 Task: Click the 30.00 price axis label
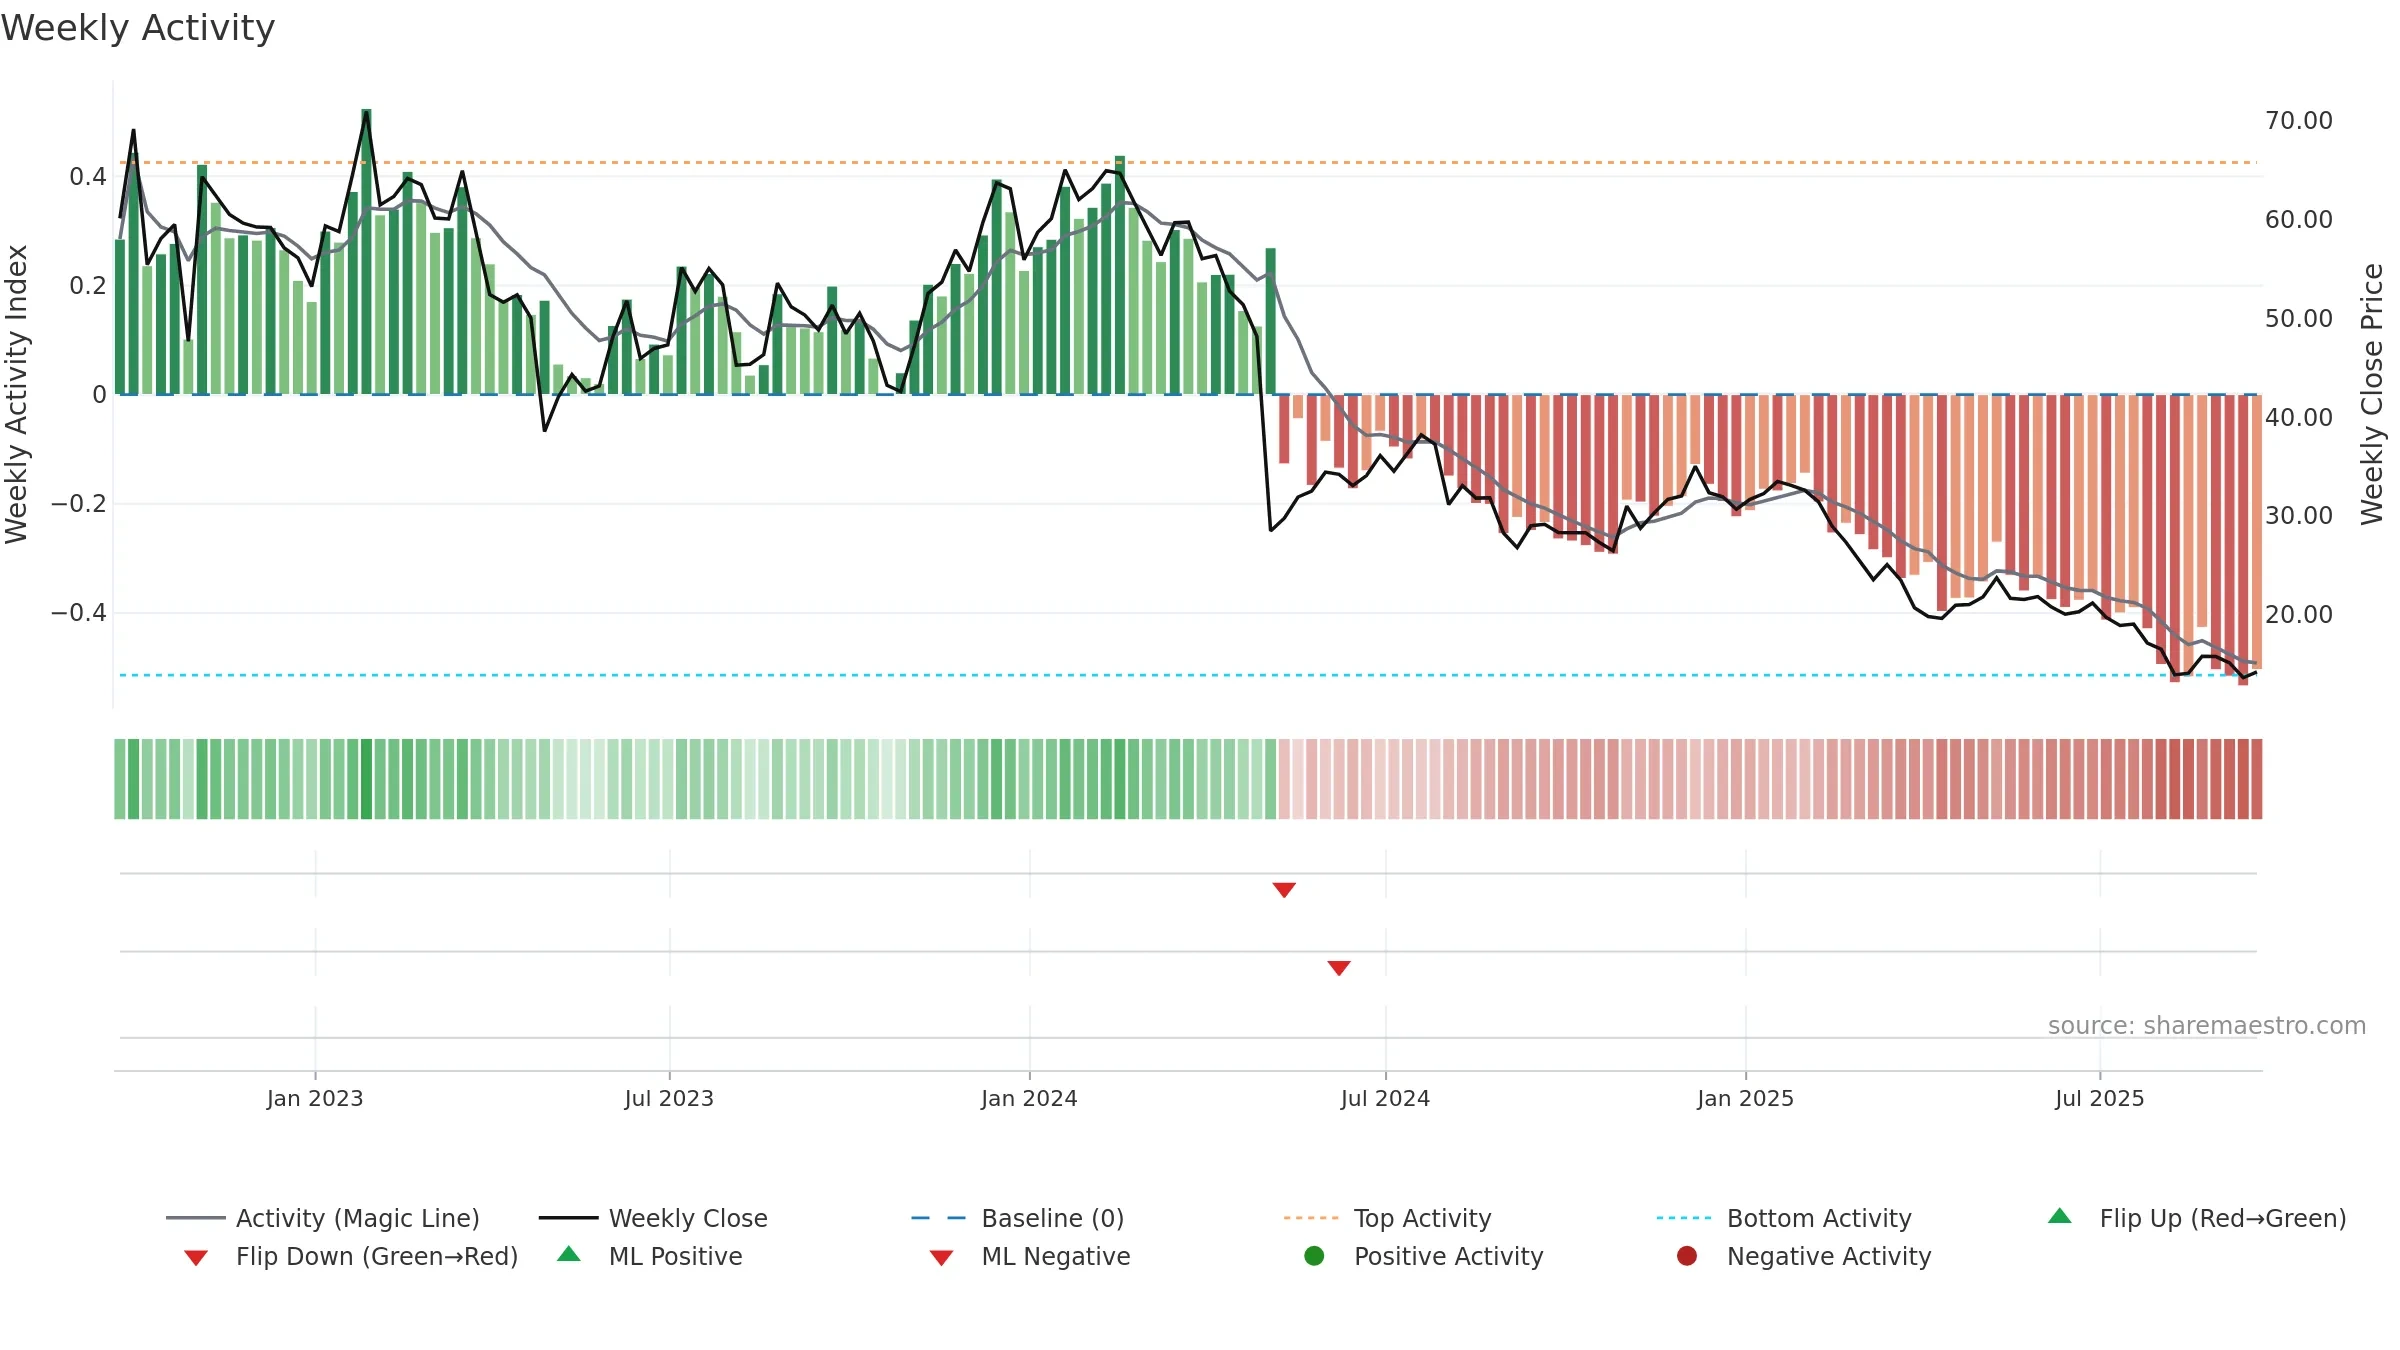[2298, 515]
